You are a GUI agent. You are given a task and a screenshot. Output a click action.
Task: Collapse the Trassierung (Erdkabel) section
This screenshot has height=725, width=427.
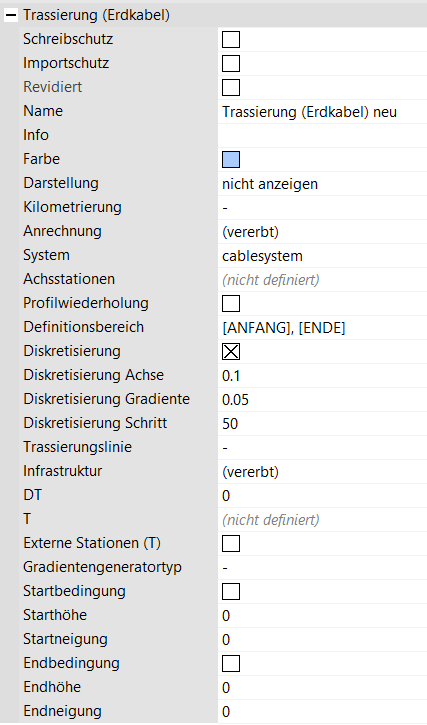11,15
